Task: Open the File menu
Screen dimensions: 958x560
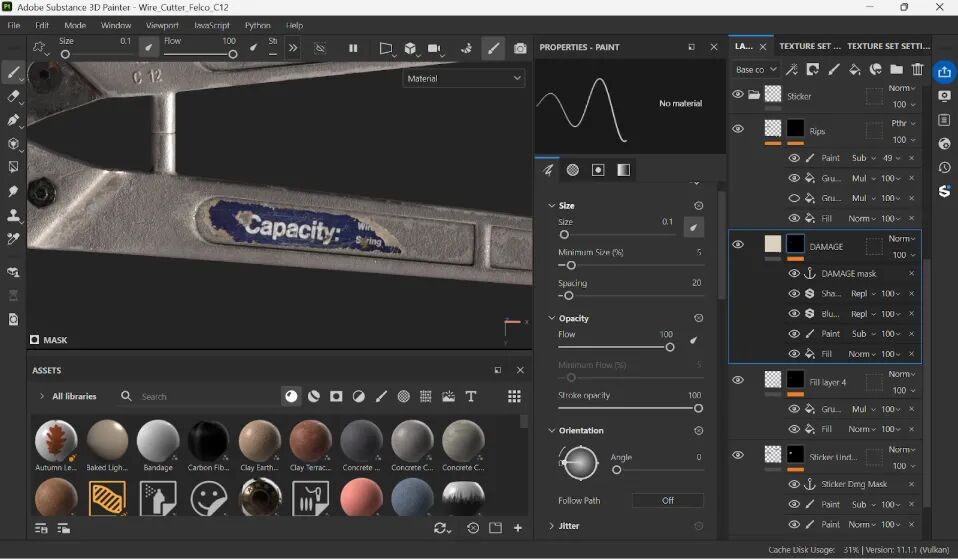Action: pos(13,26)
